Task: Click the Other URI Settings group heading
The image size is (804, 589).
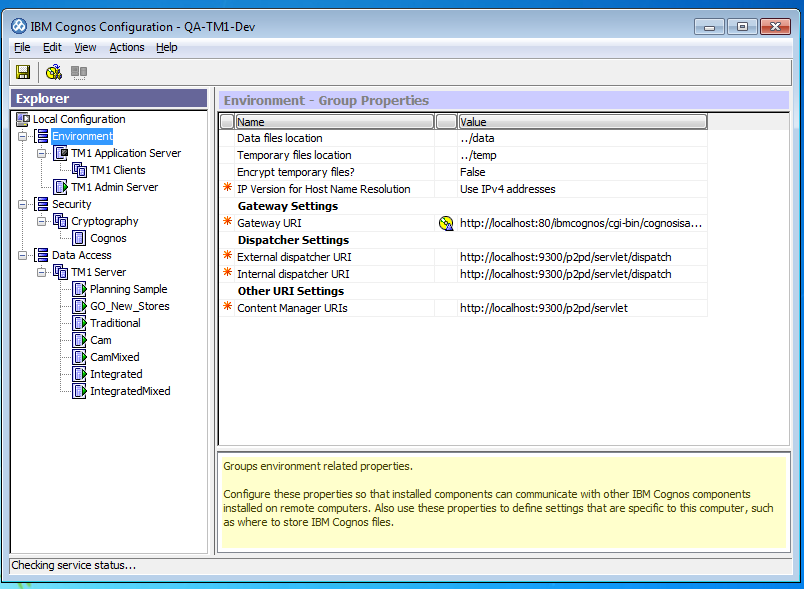Action: [x=291, y=291]
